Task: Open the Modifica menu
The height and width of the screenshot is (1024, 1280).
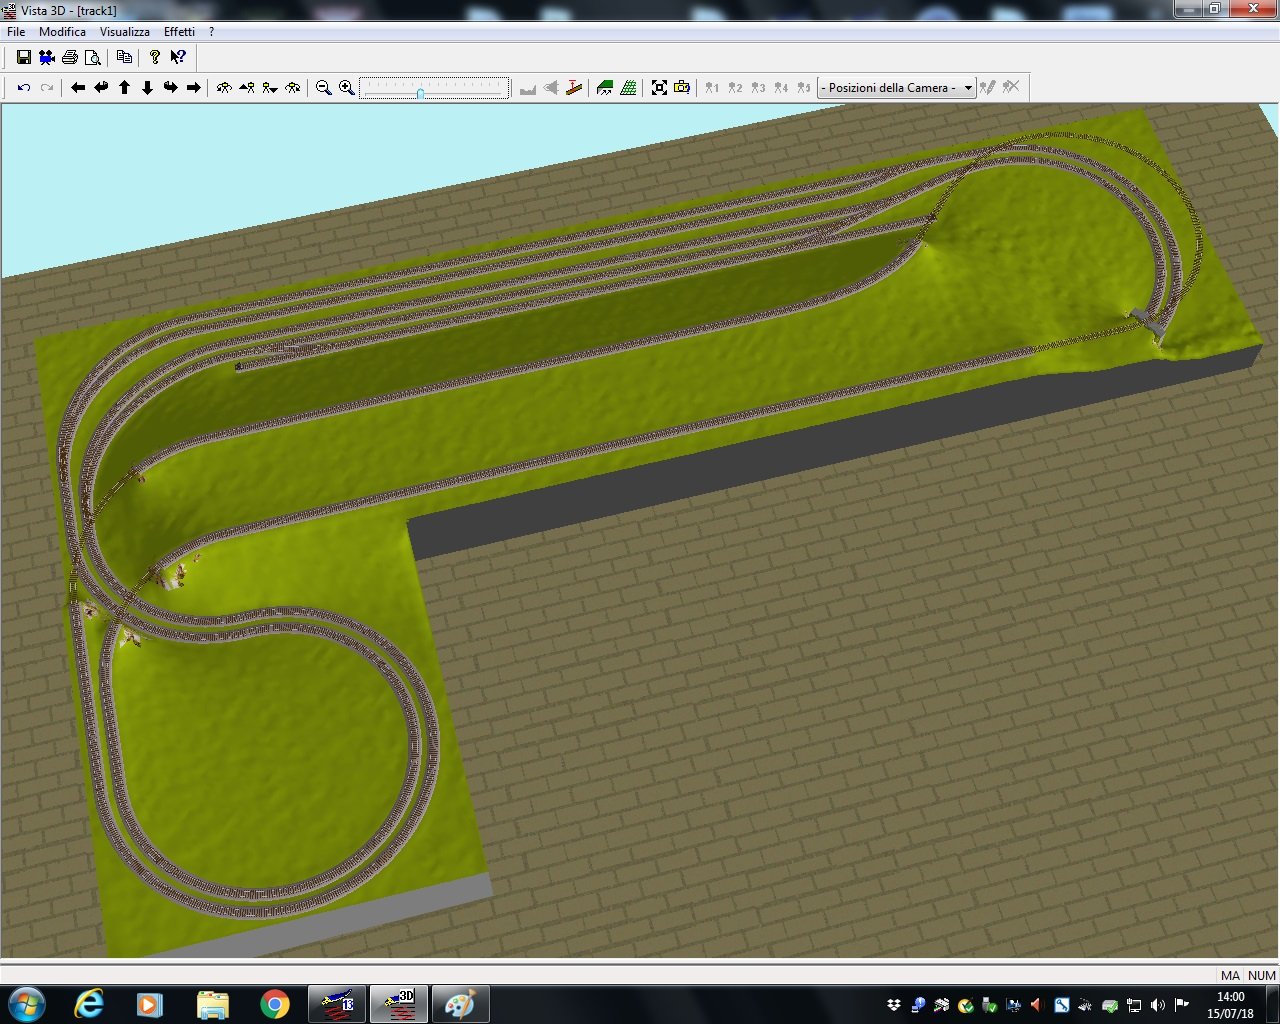Action: click(x=62, y=32)
